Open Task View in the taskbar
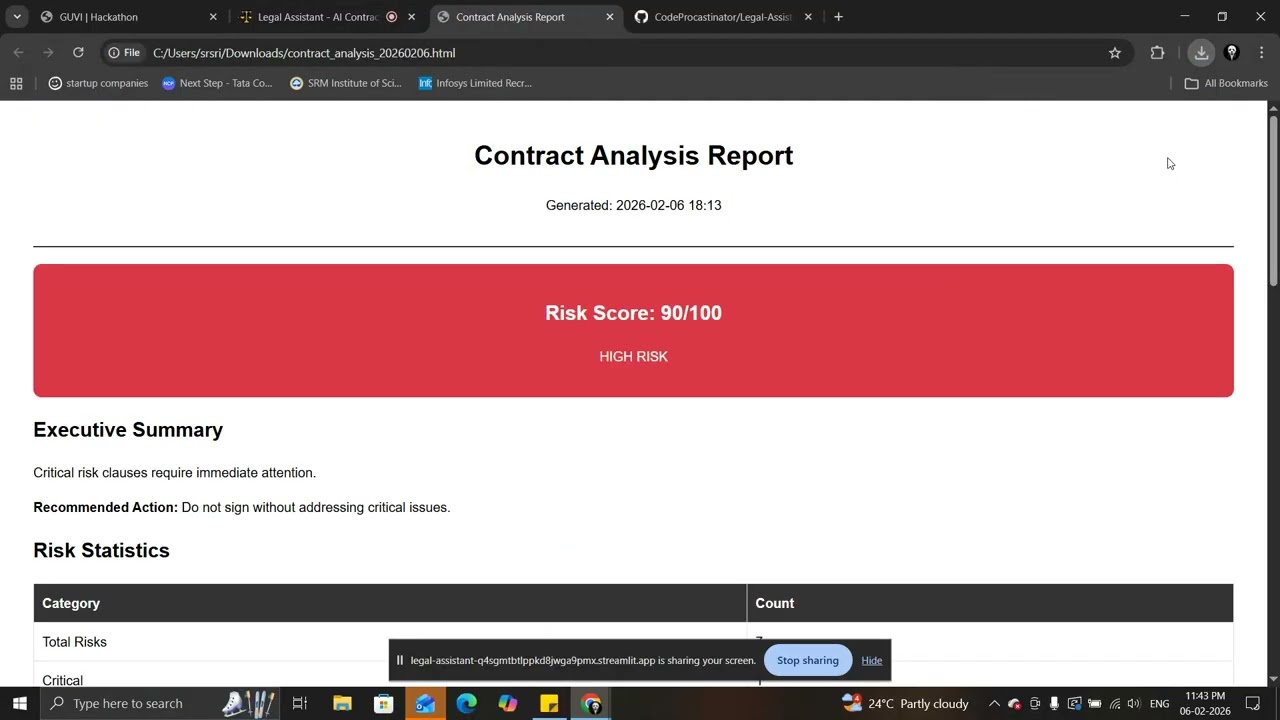 [300, 703]
